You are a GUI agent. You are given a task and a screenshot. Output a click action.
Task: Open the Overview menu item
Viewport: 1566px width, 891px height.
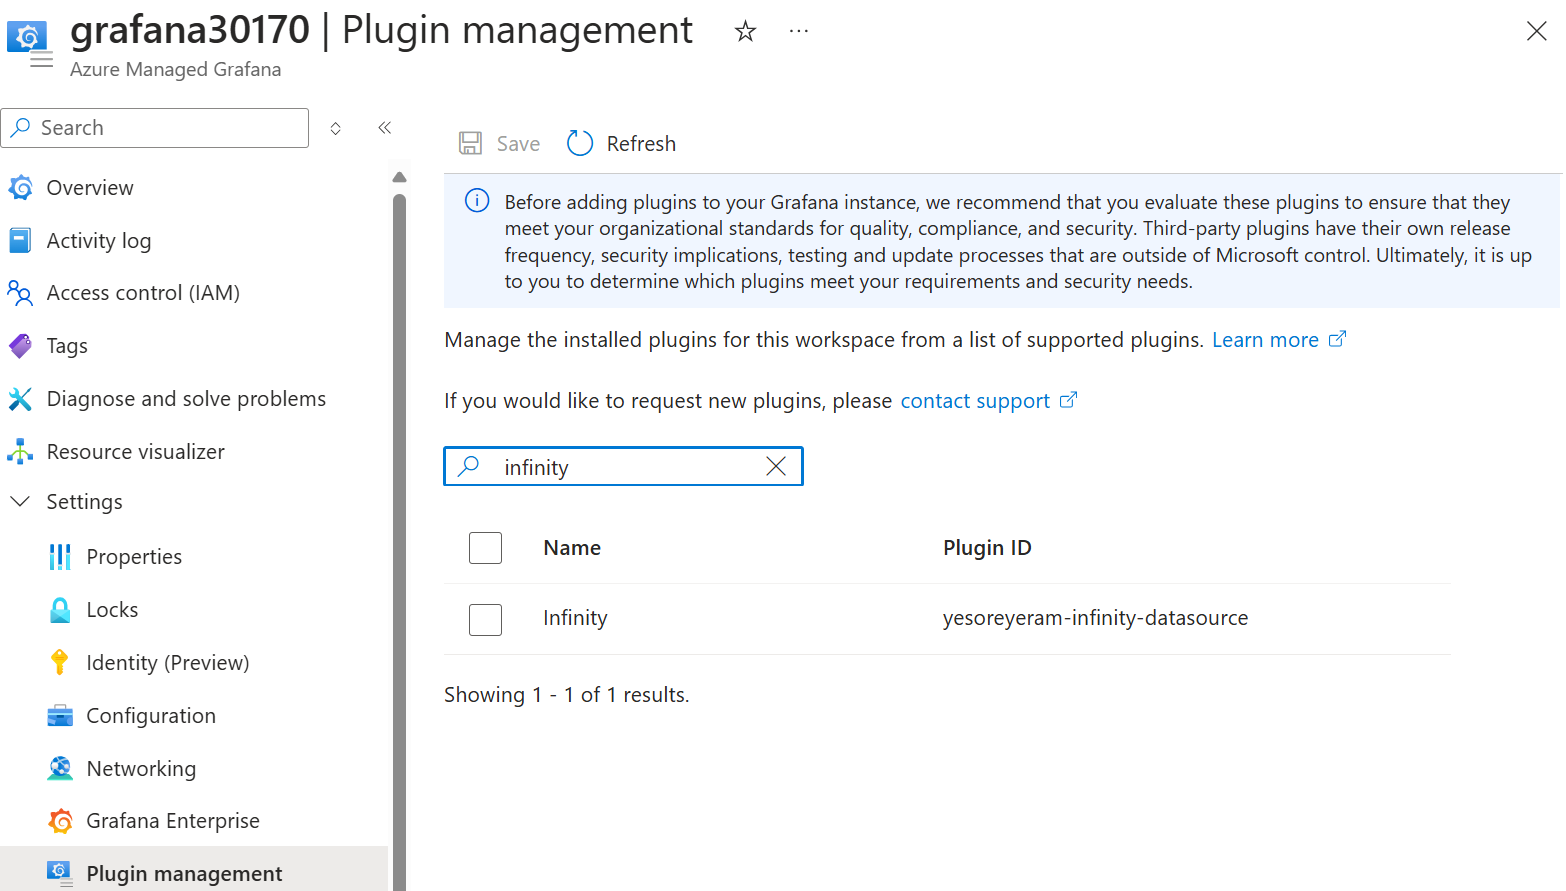pyautogui.click(x=89, y=188)
